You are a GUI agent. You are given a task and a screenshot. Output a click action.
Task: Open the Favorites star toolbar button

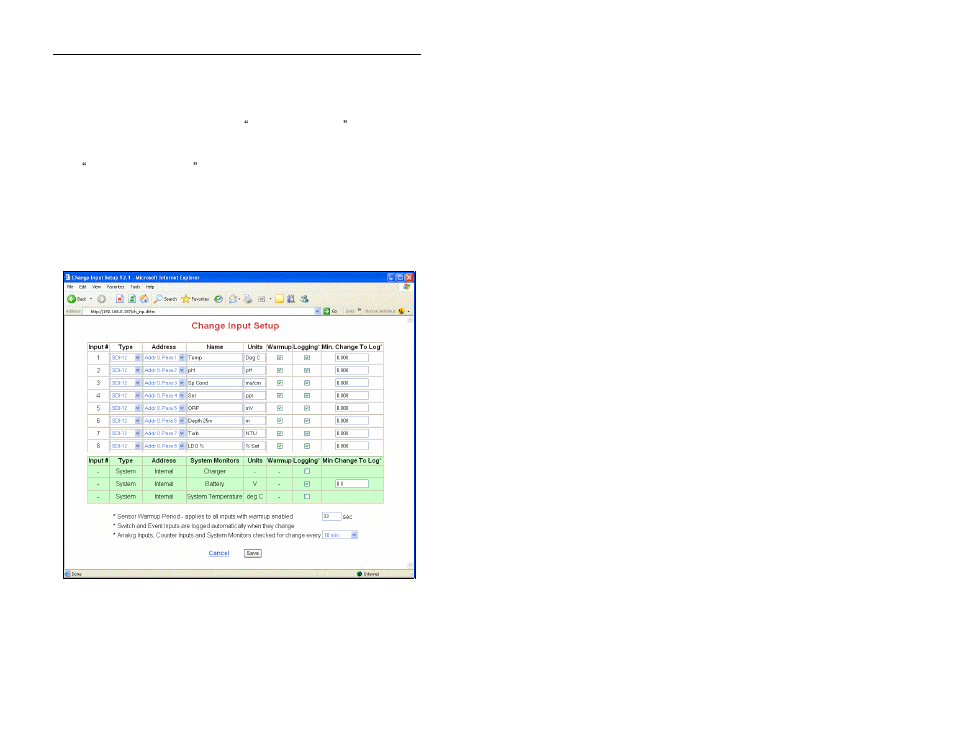point(195,299)
